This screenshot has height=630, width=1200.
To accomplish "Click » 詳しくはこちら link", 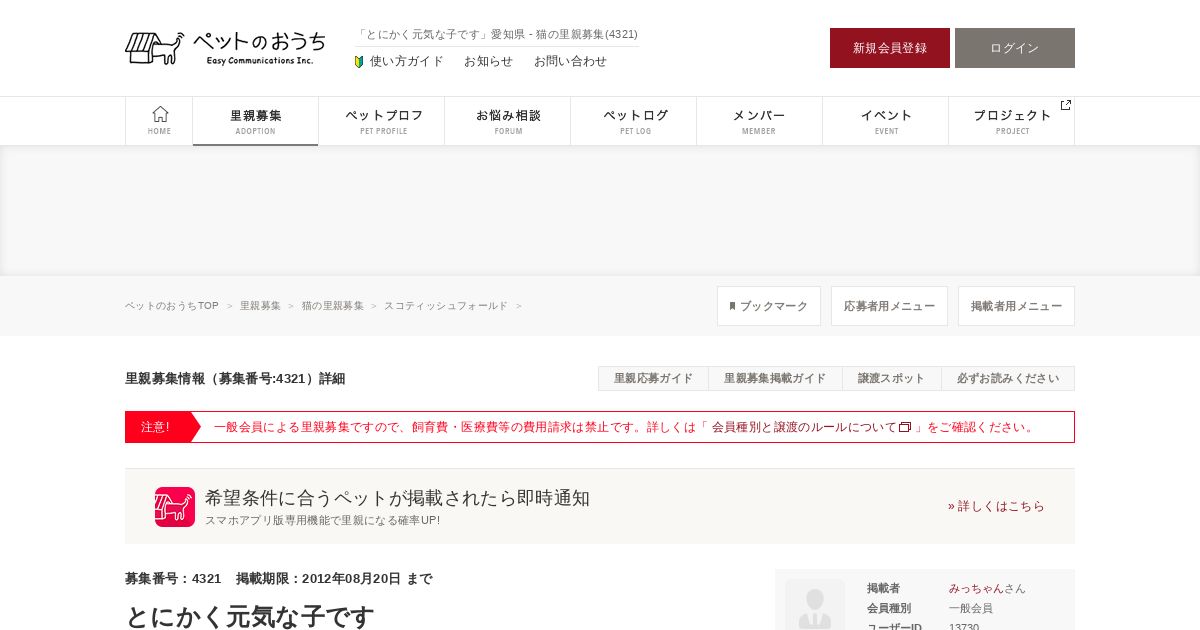I will [x=996, y=506].
